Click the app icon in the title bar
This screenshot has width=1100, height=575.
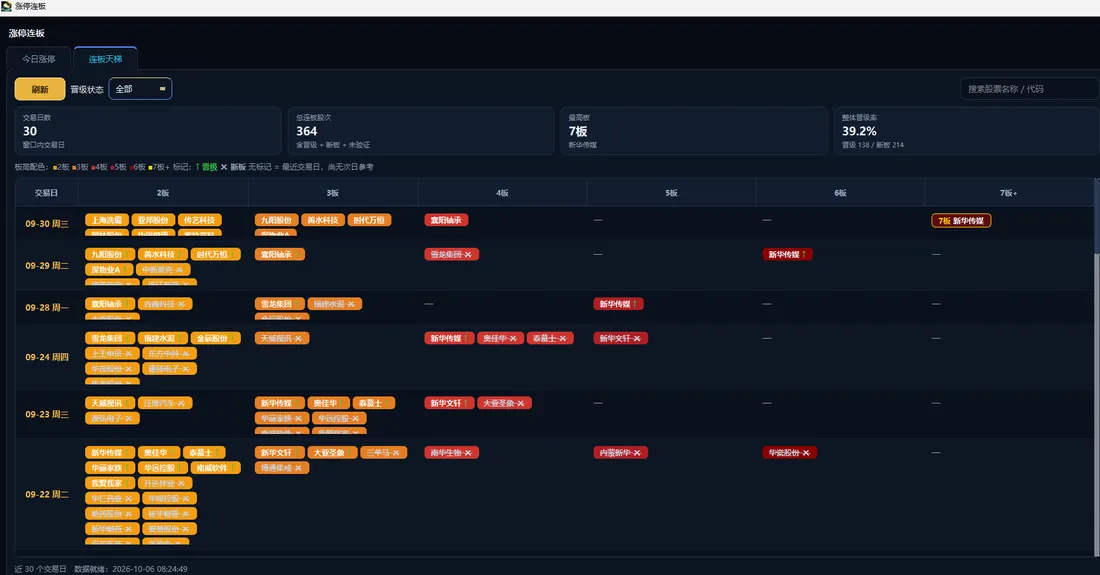click(6, 6)
